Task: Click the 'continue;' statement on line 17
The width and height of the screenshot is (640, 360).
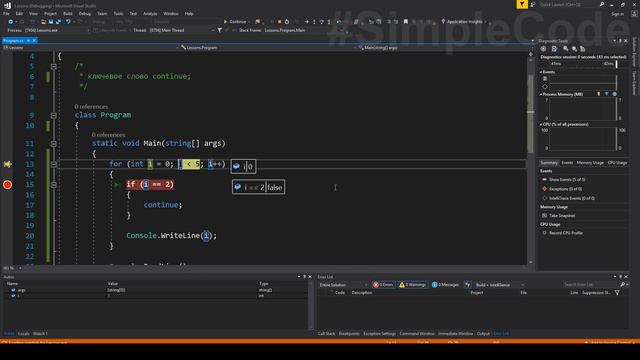Action: (162, 205)
